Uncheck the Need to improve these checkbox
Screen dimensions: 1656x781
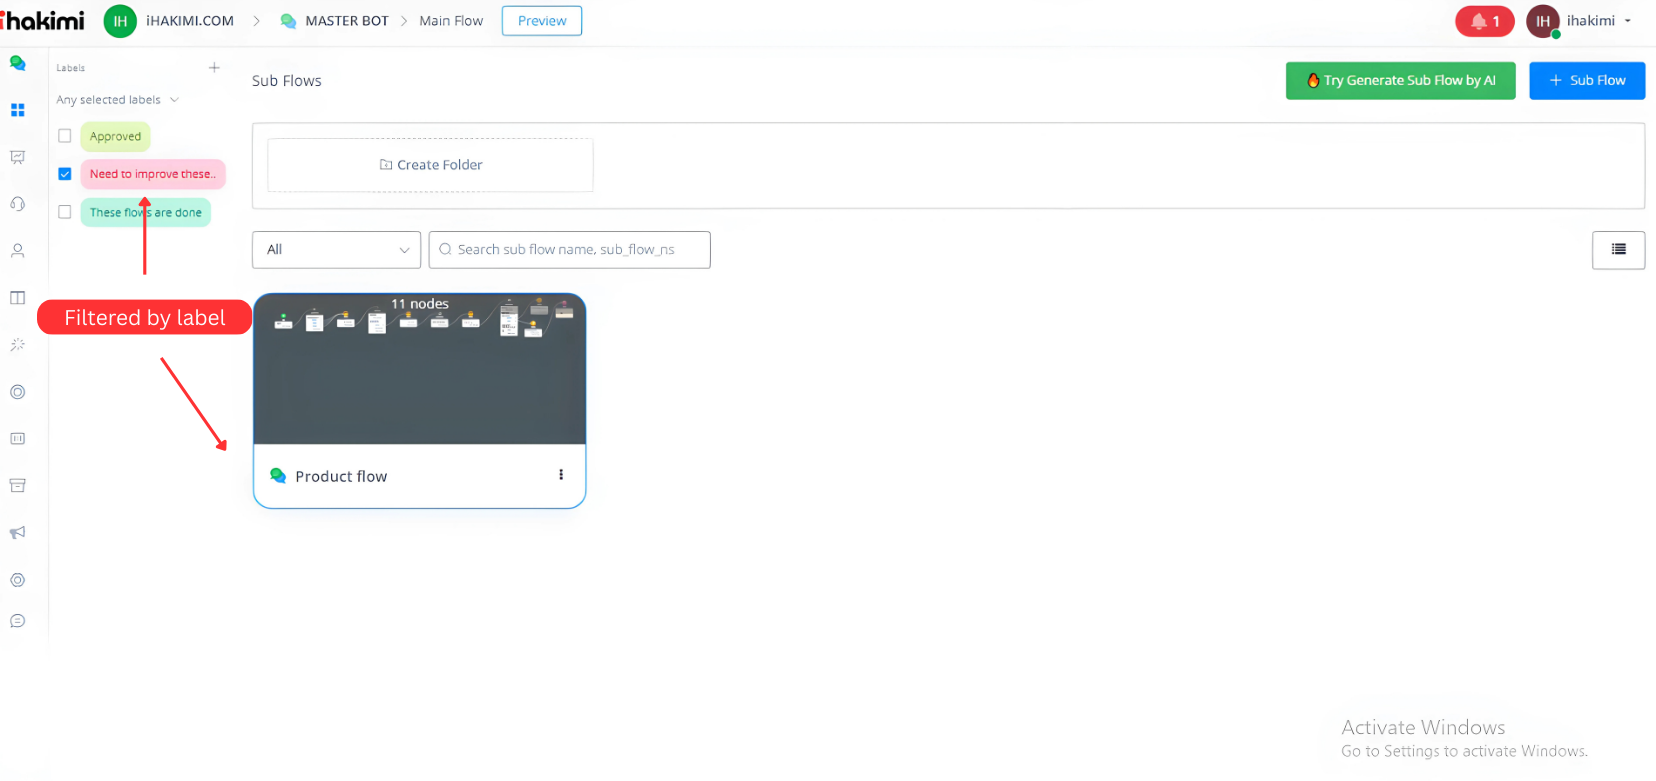(65, 174)
